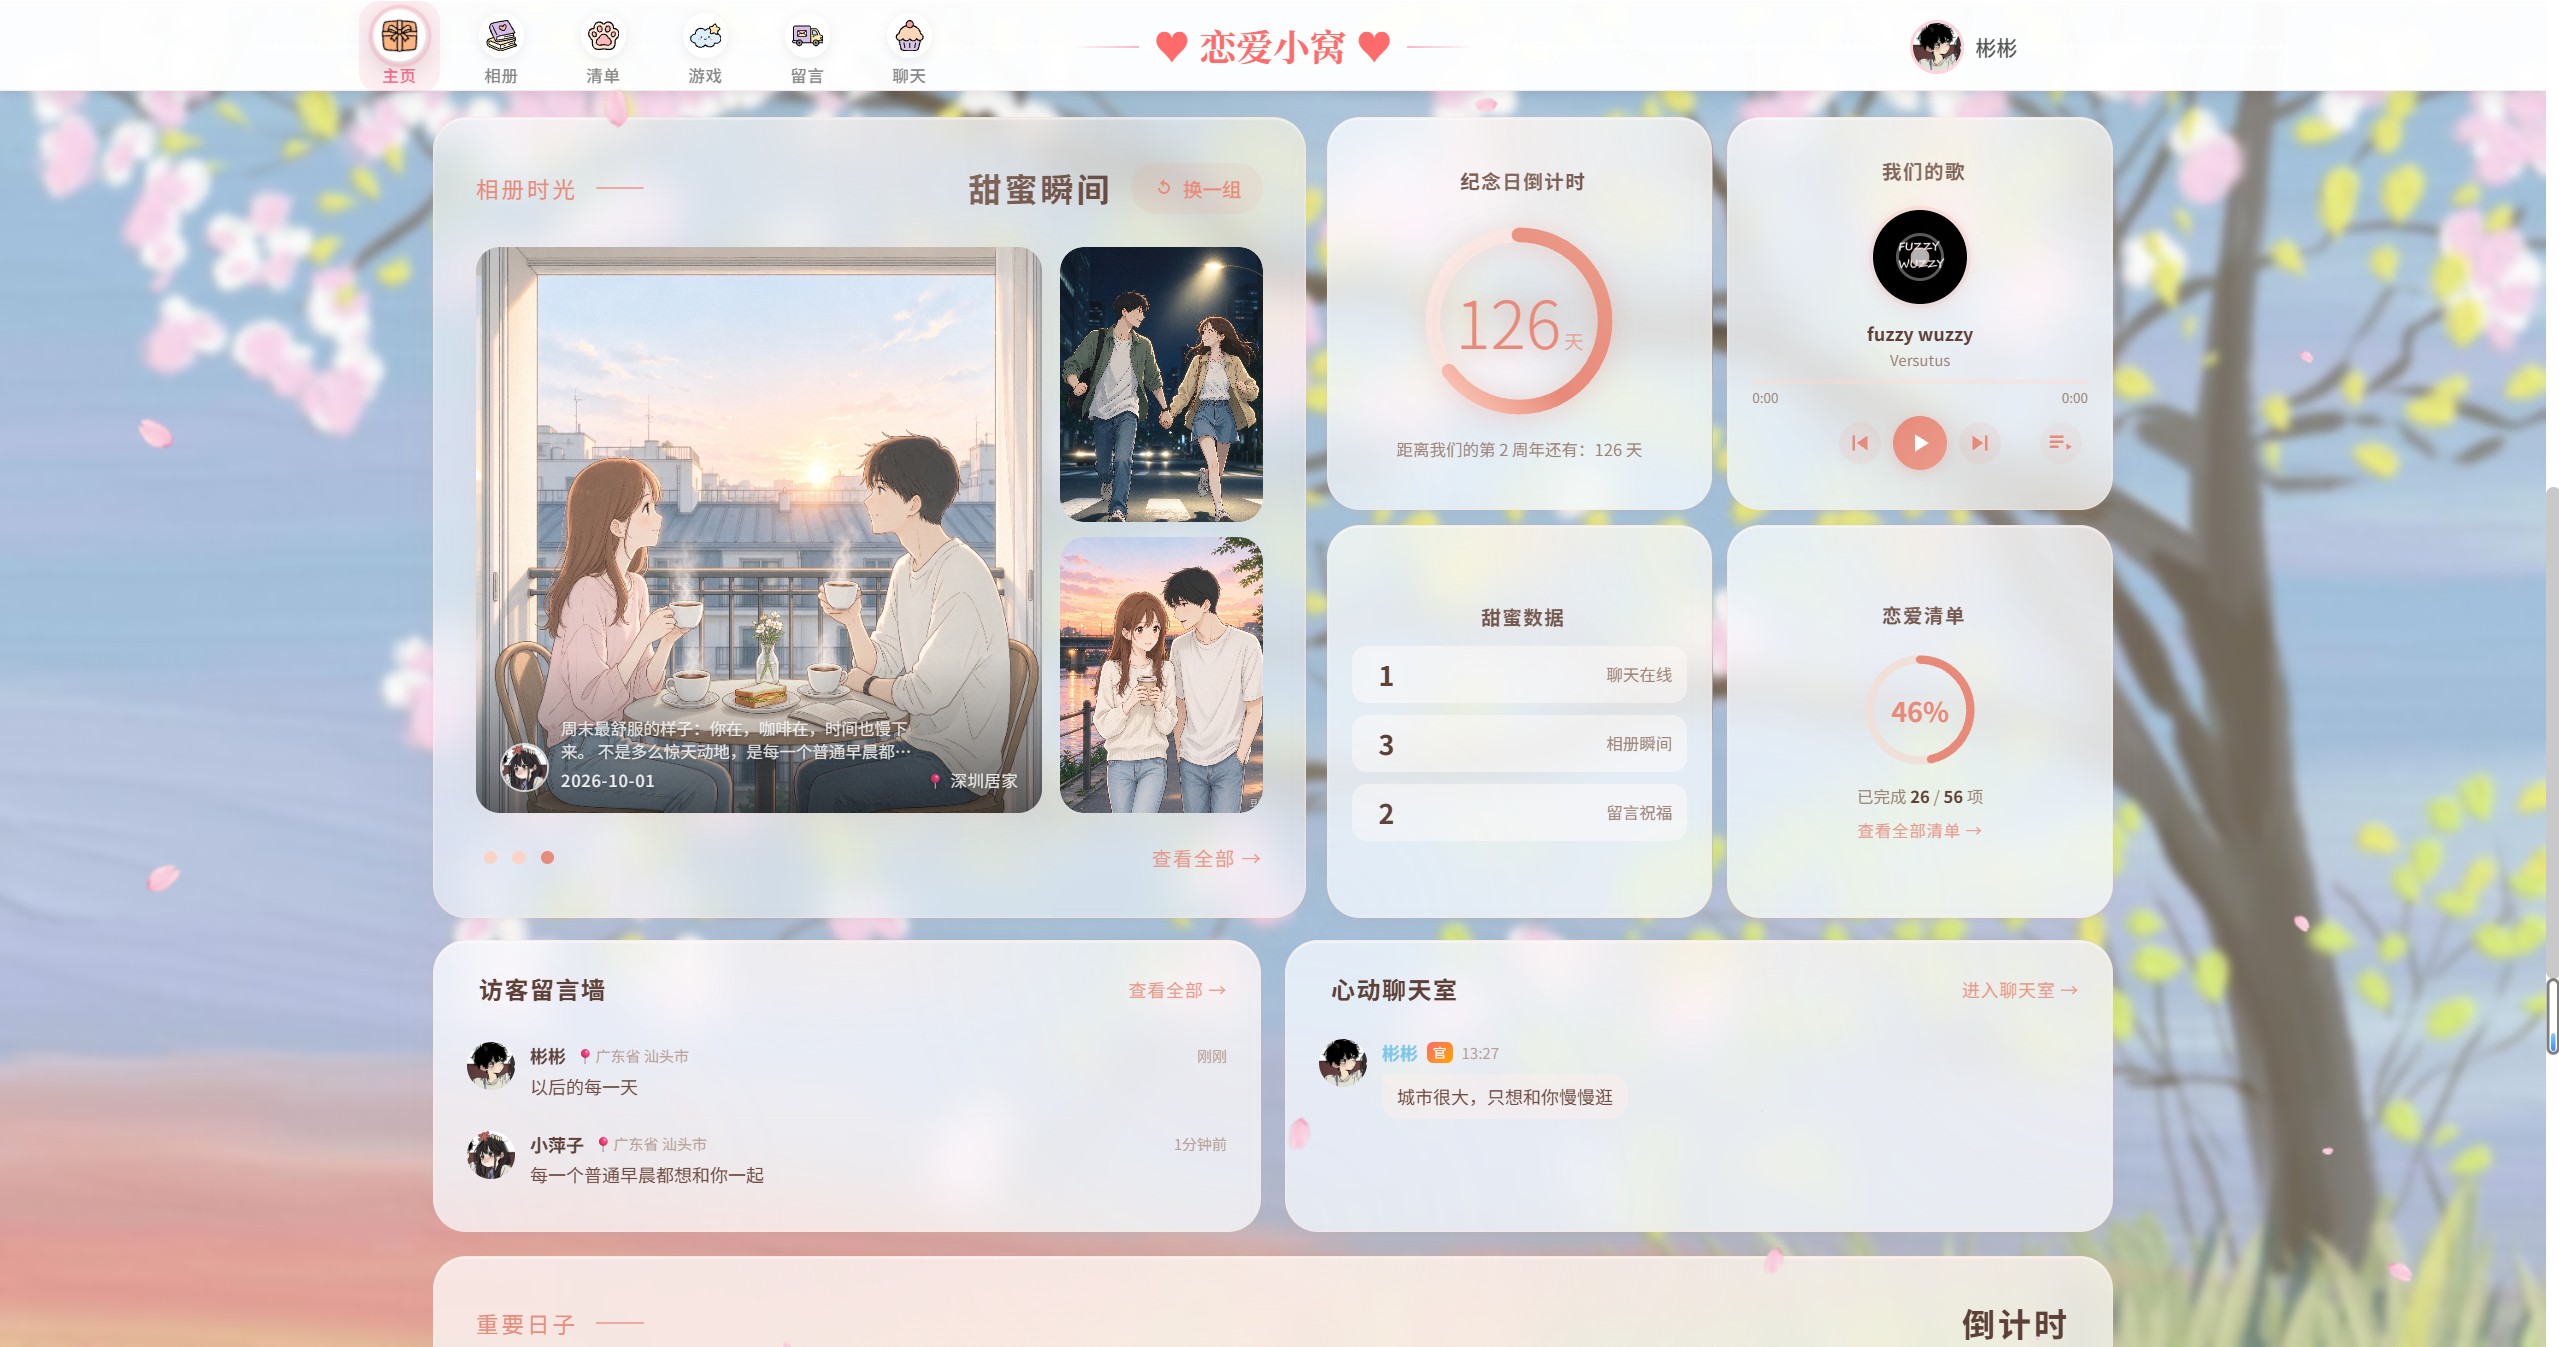Open the sunset riverside couple photo
The width and height of the screenshot is (2559, 1347).
[1161, 675]
